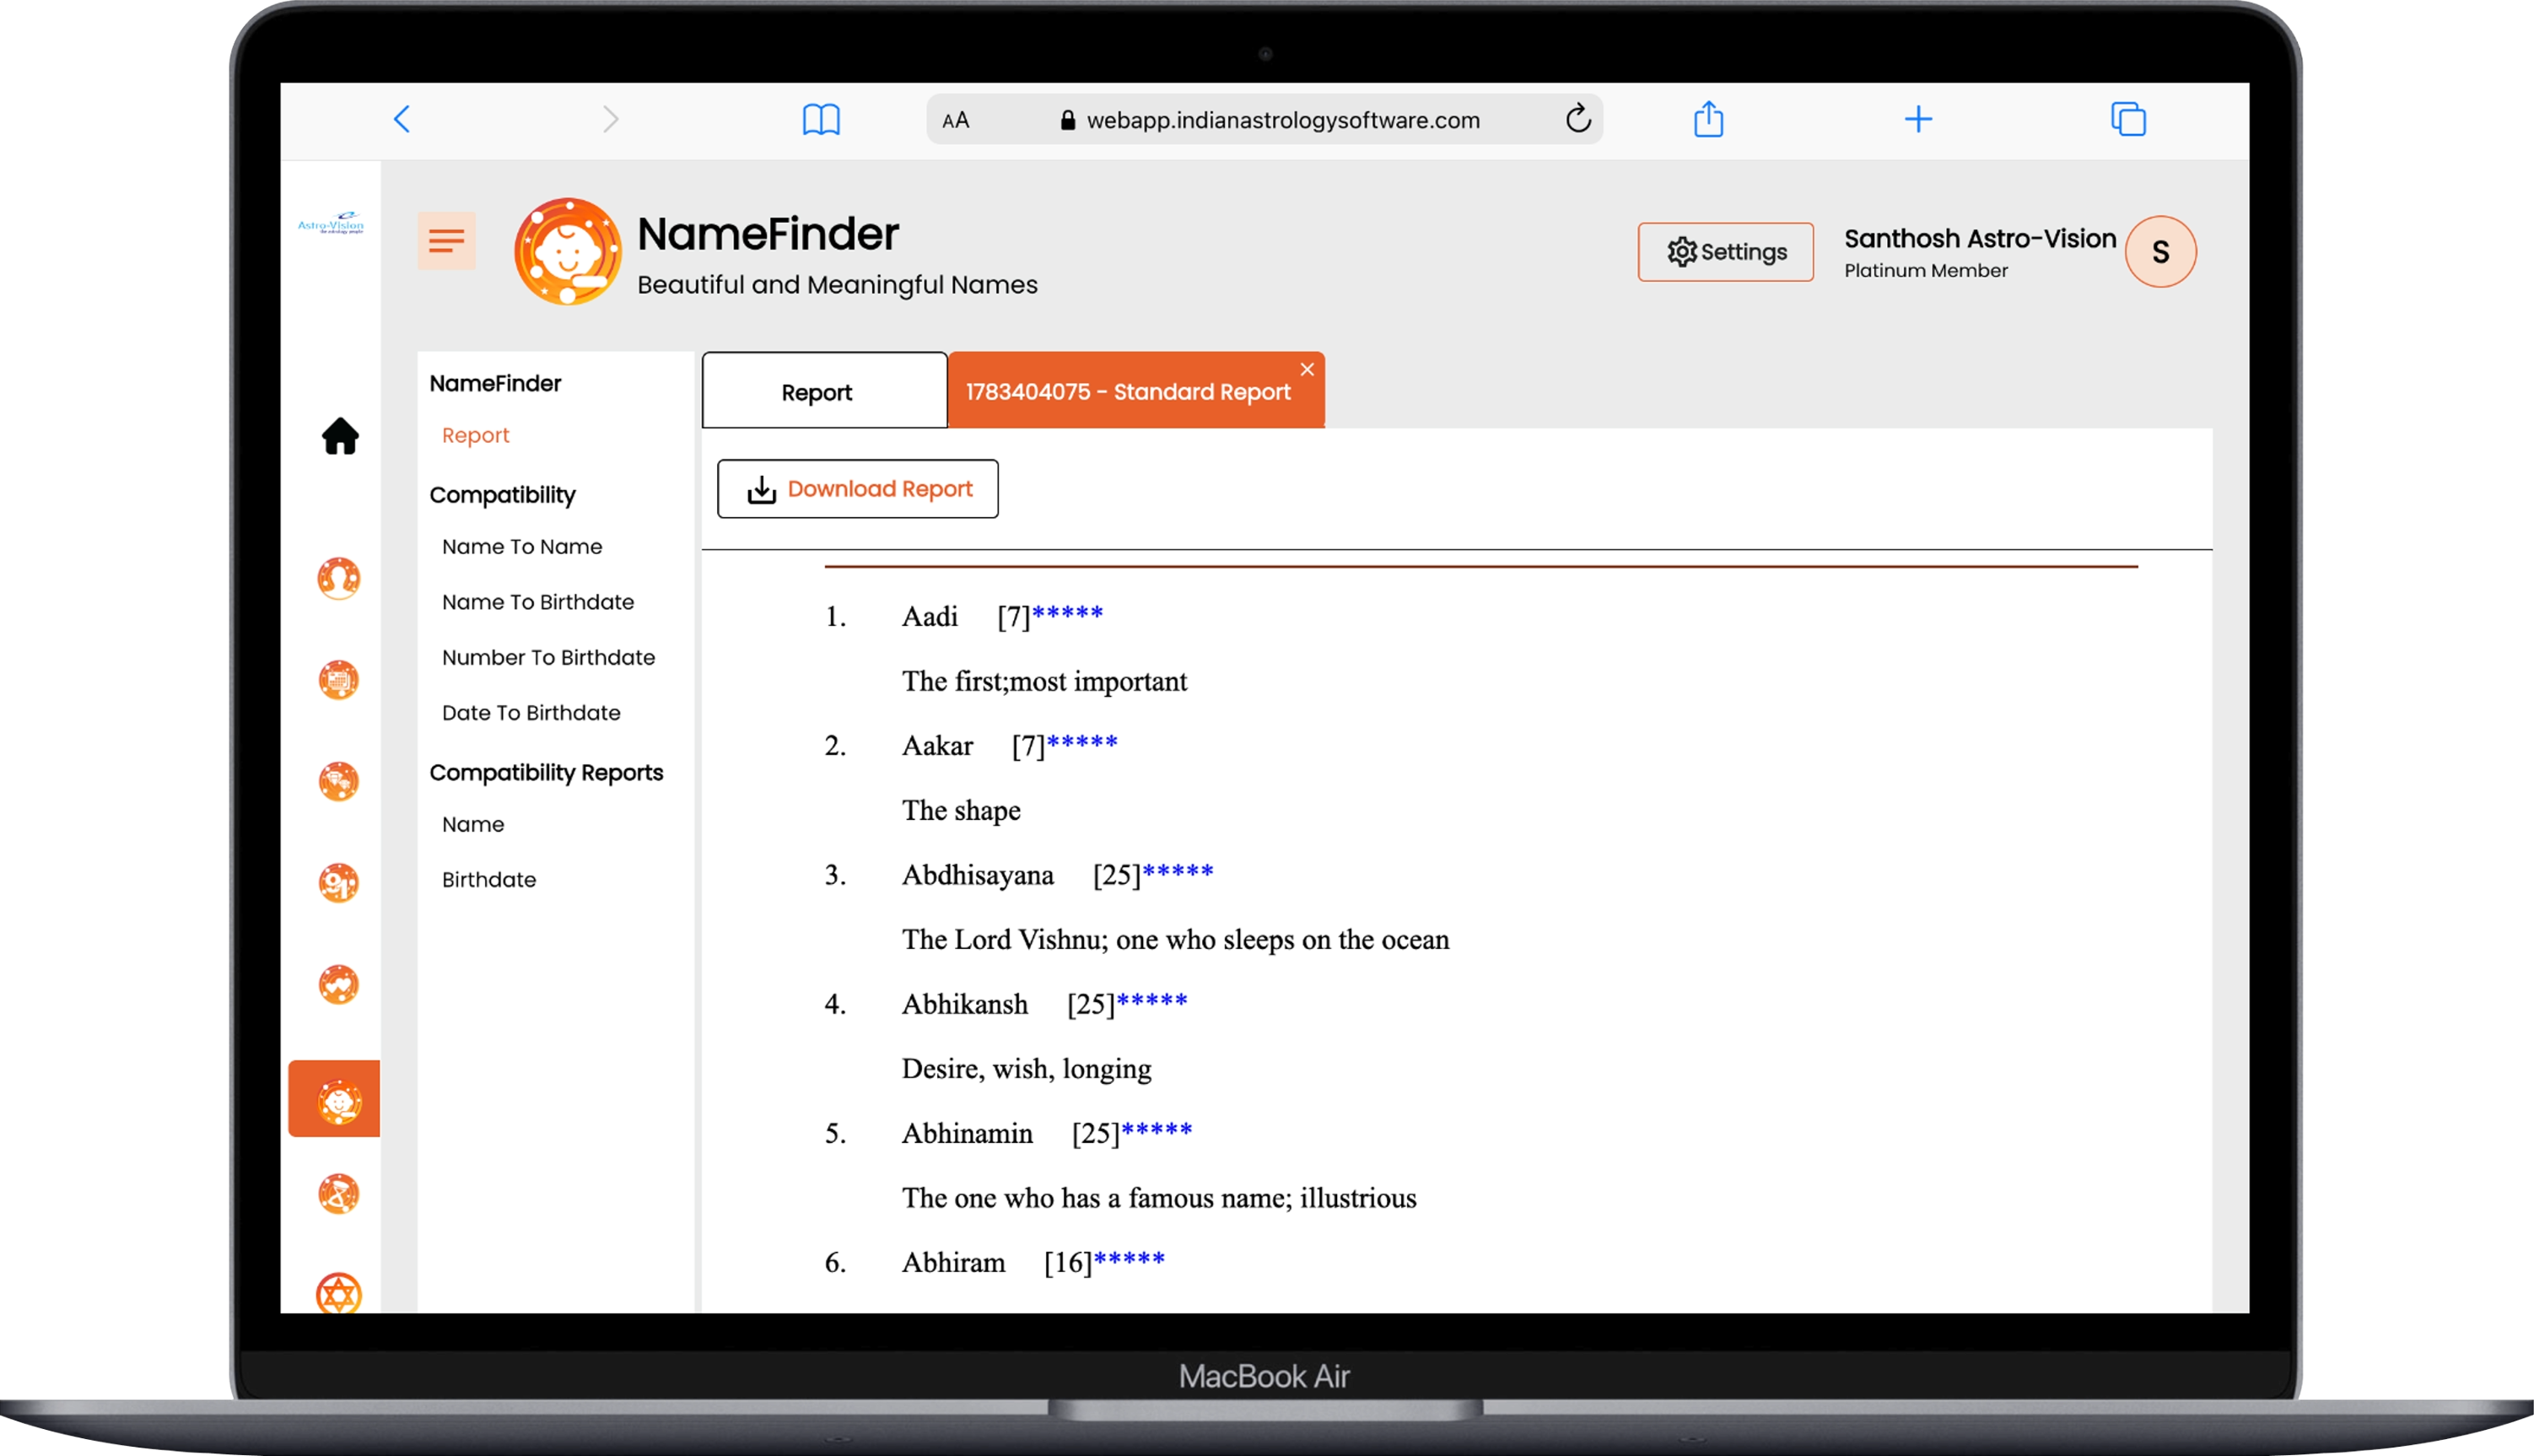Click the [16] number beside Abhiram
Viewport: 2534px width, 1456px height.
pyautogui.click(x=1067, y=1263)
